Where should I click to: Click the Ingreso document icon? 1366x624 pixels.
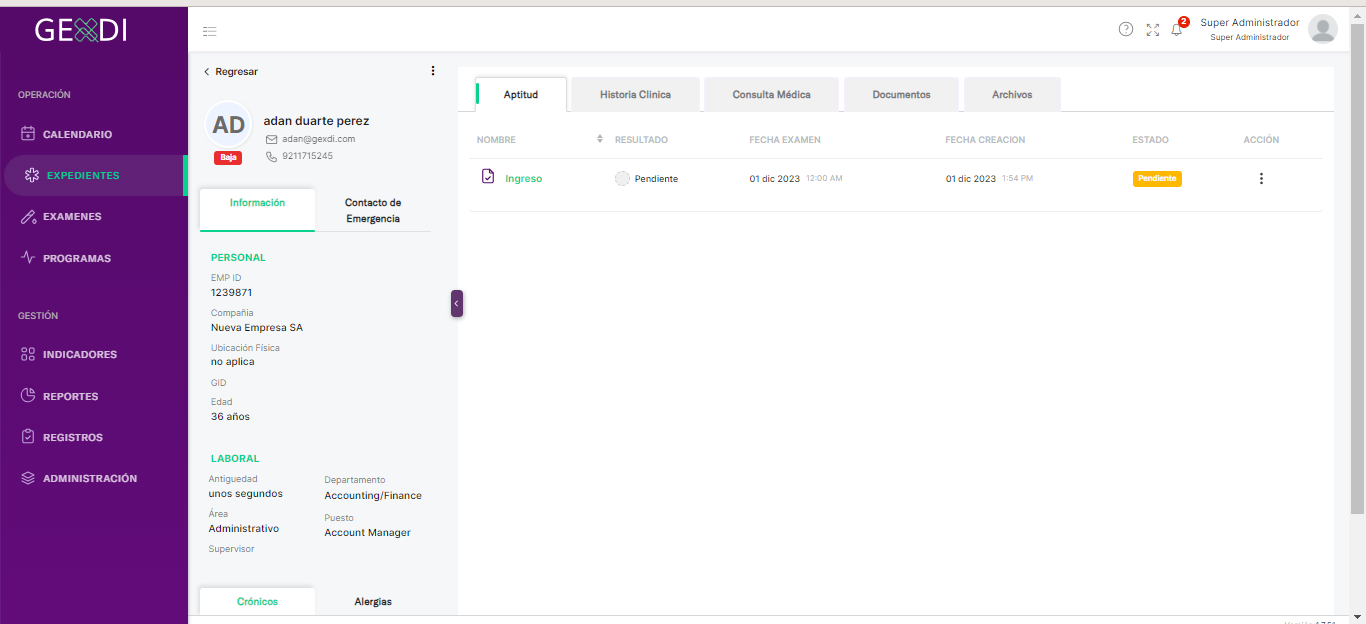click(488, 177)
